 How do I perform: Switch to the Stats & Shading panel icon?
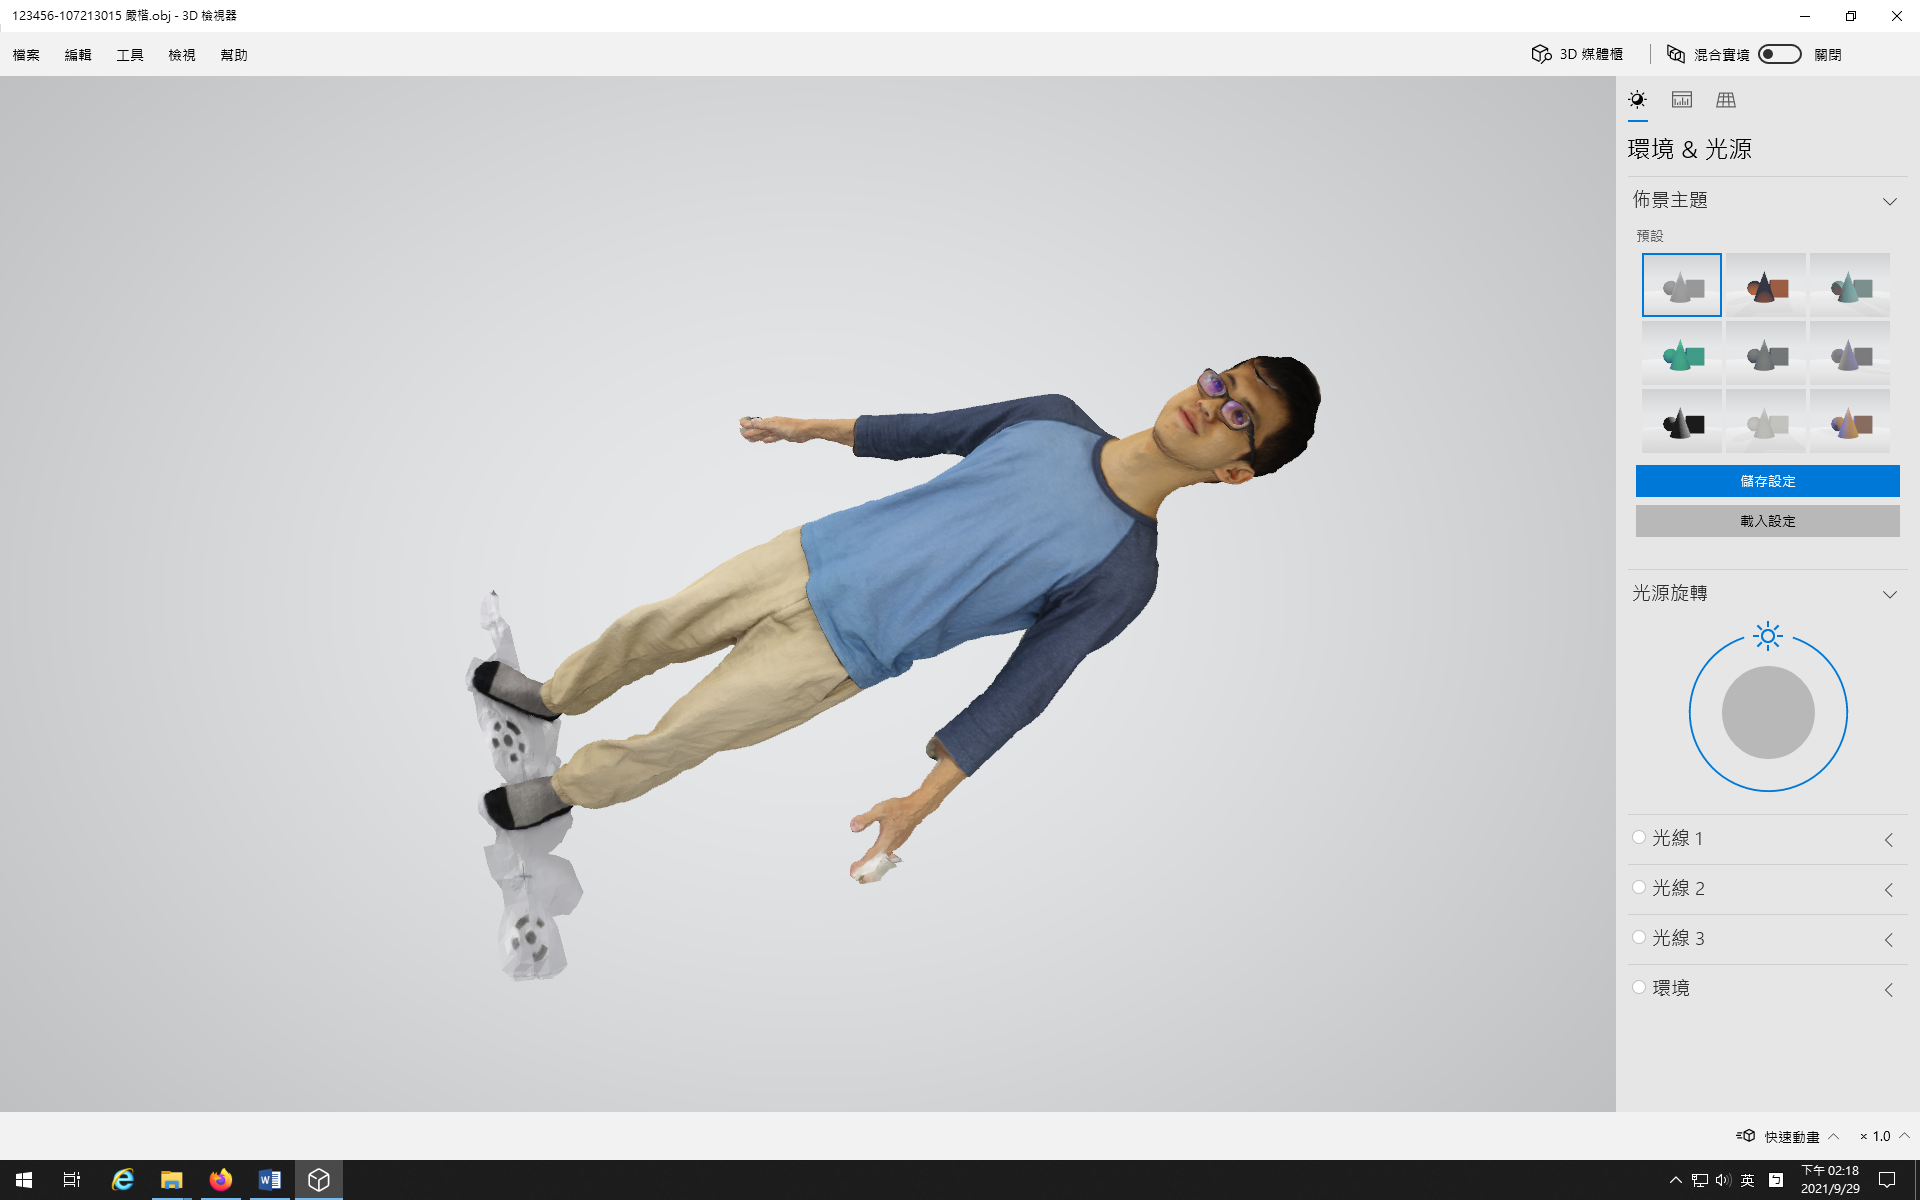pos(1681,100)
